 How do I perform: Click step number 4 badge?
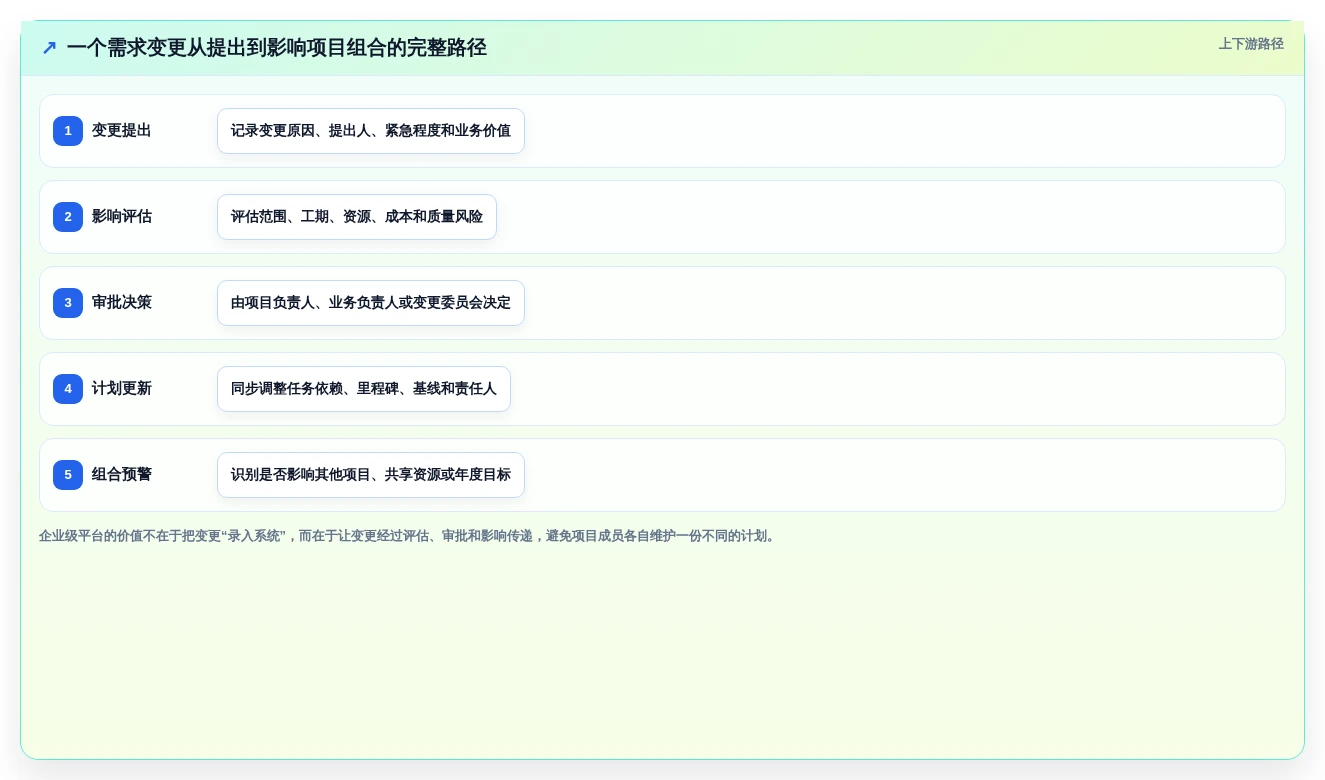pos(68,389)
